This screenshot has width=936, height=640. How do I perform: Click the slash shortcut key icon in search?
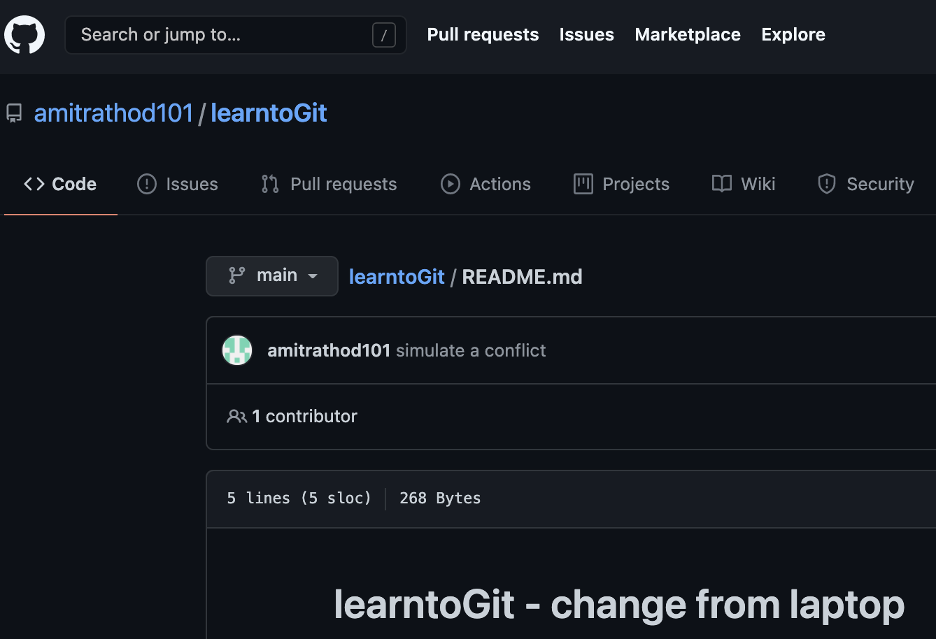click(x=384, y=35)
